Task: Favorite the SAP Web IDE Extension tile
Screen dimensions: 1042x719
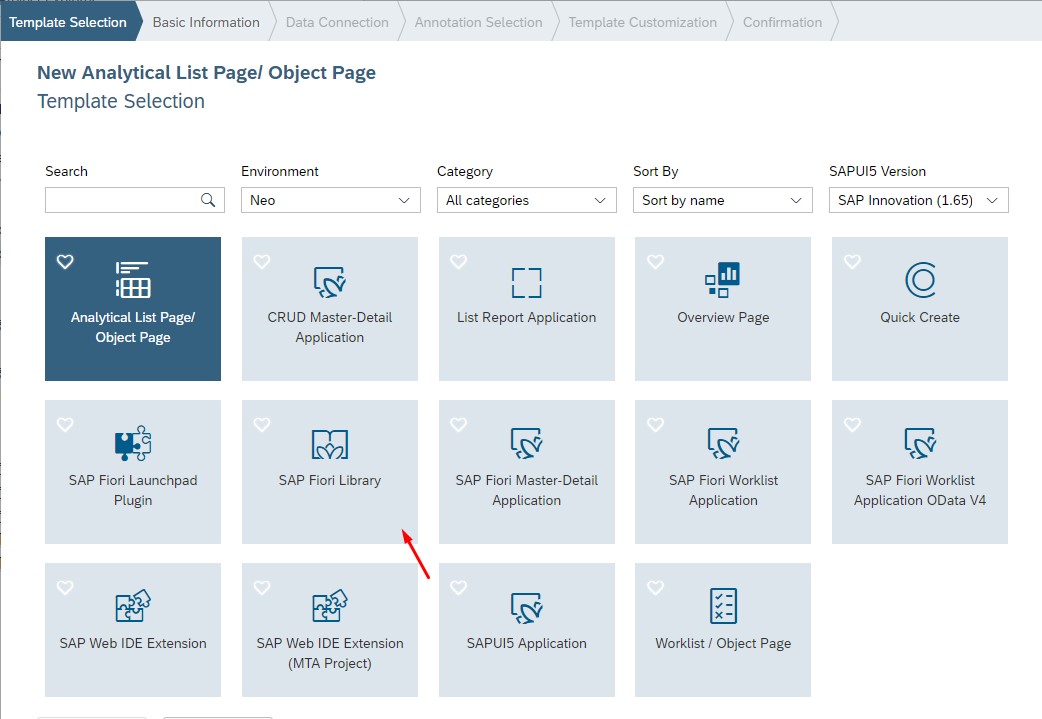Action: coord(64,587)
